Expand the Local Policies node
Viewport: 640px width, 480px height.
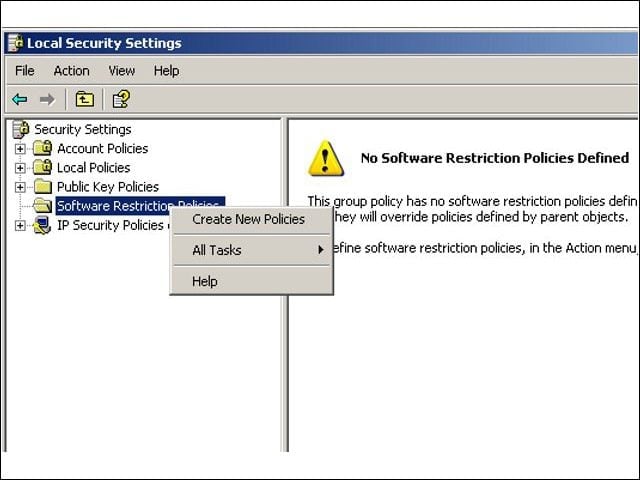coord(20,168)
